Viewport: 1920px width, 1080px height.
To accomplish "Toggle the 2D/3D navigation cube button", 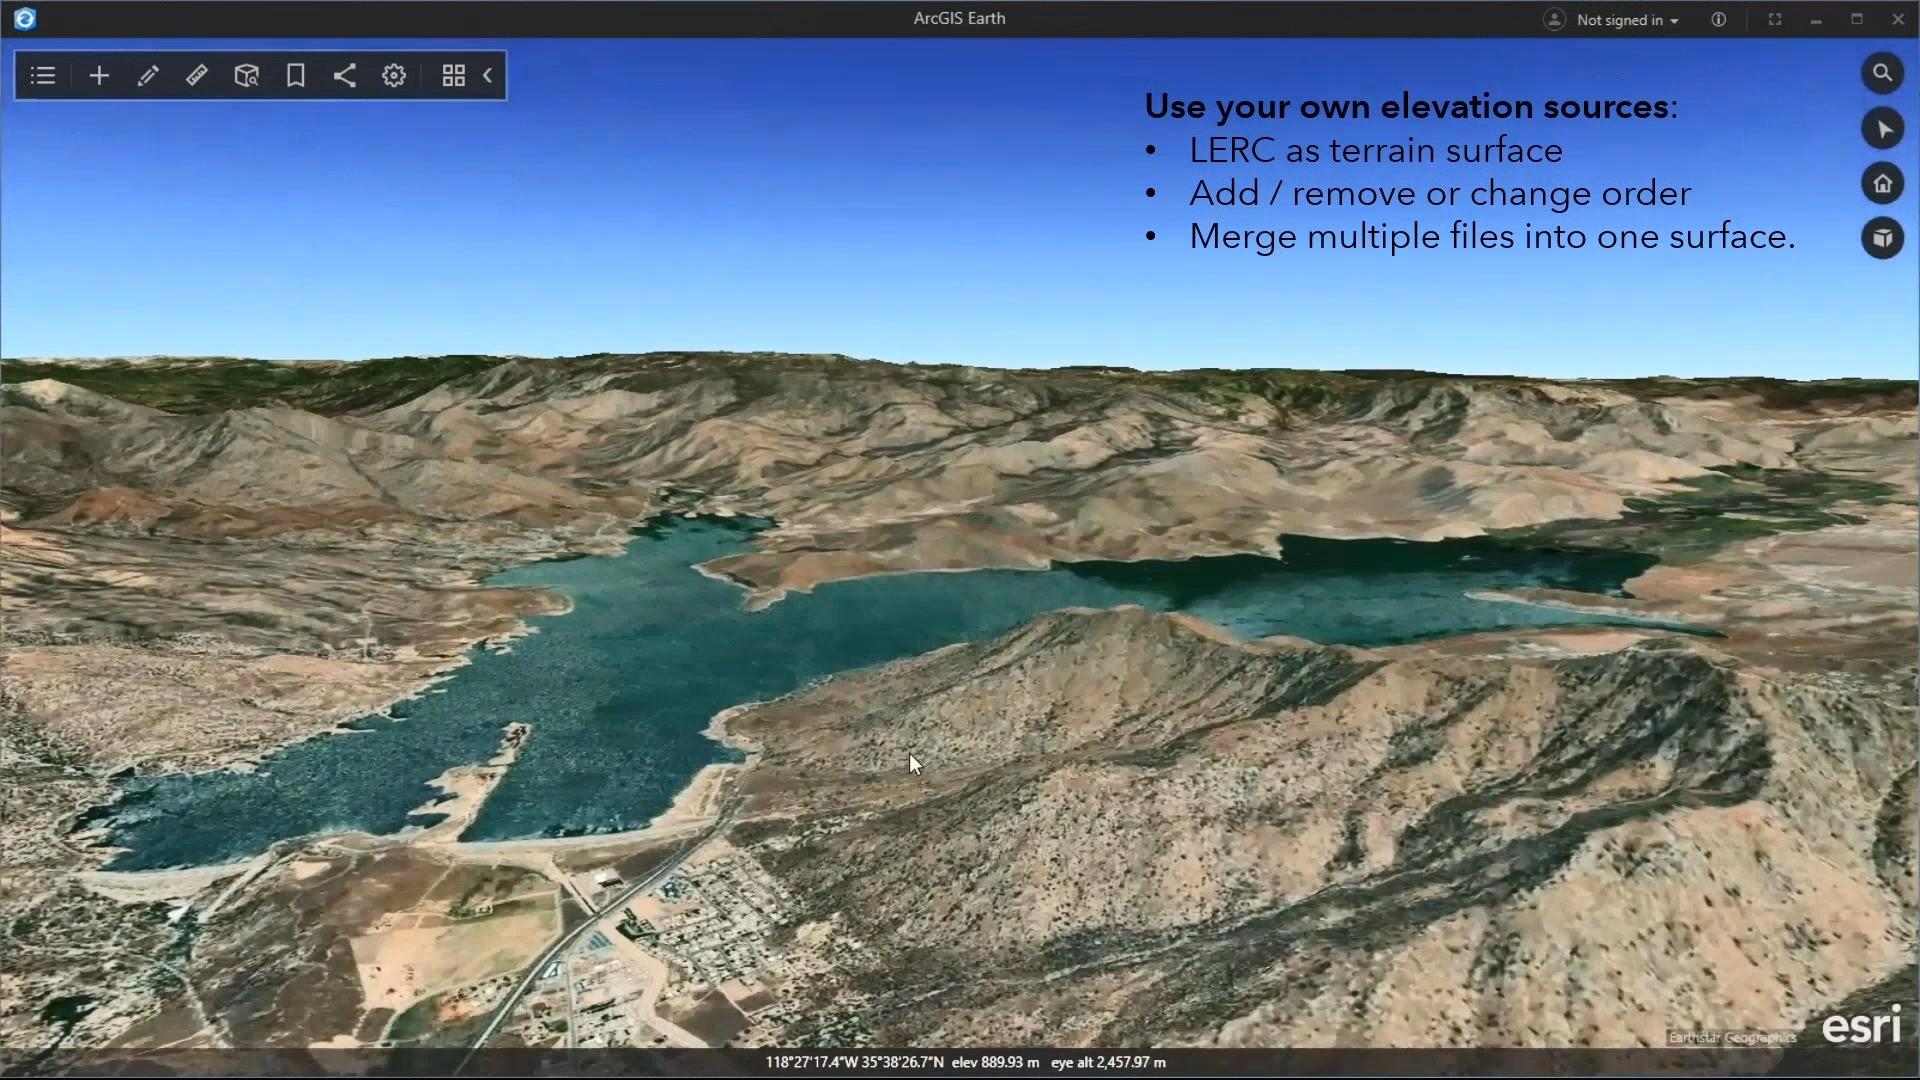I will point(1882,239).
